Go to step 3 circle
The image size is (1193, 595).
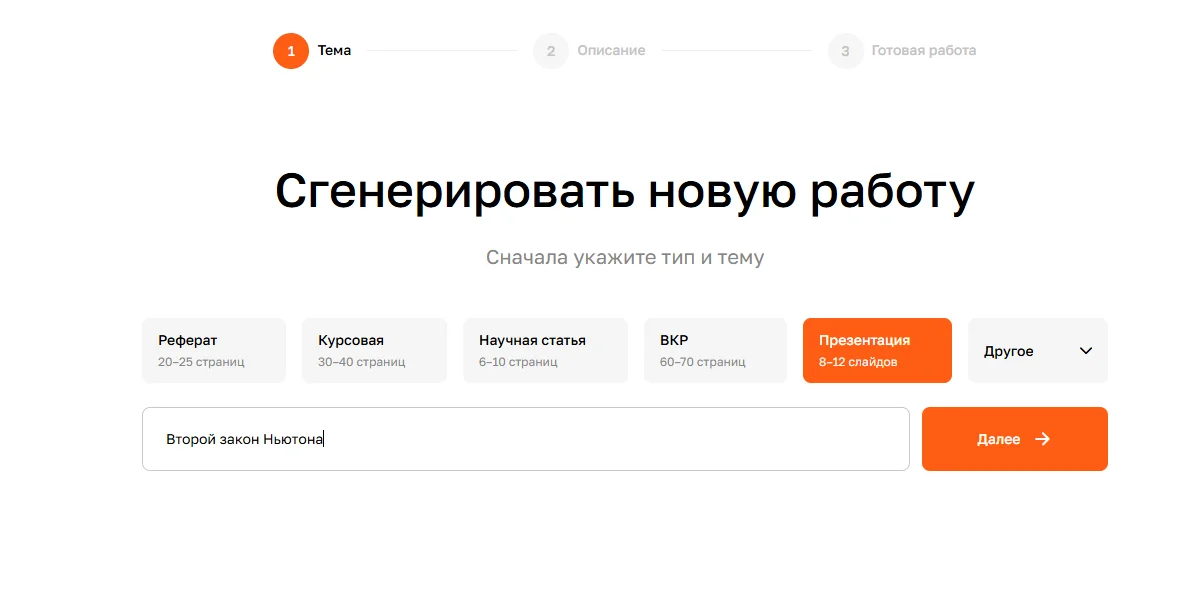tap(845, 51)
